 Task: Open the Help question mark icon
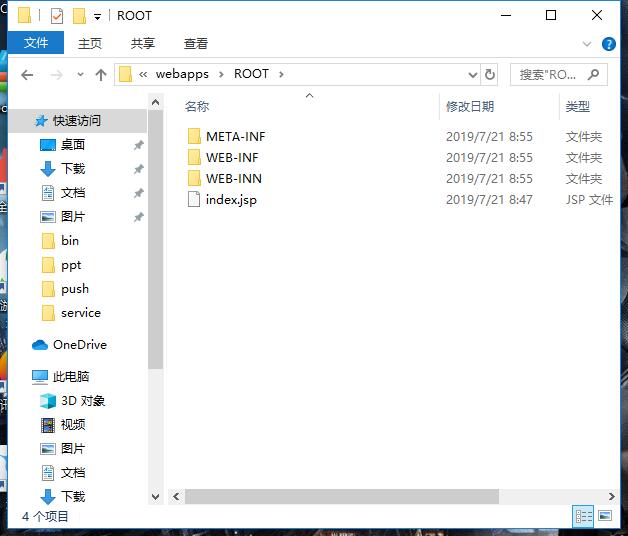608,44
